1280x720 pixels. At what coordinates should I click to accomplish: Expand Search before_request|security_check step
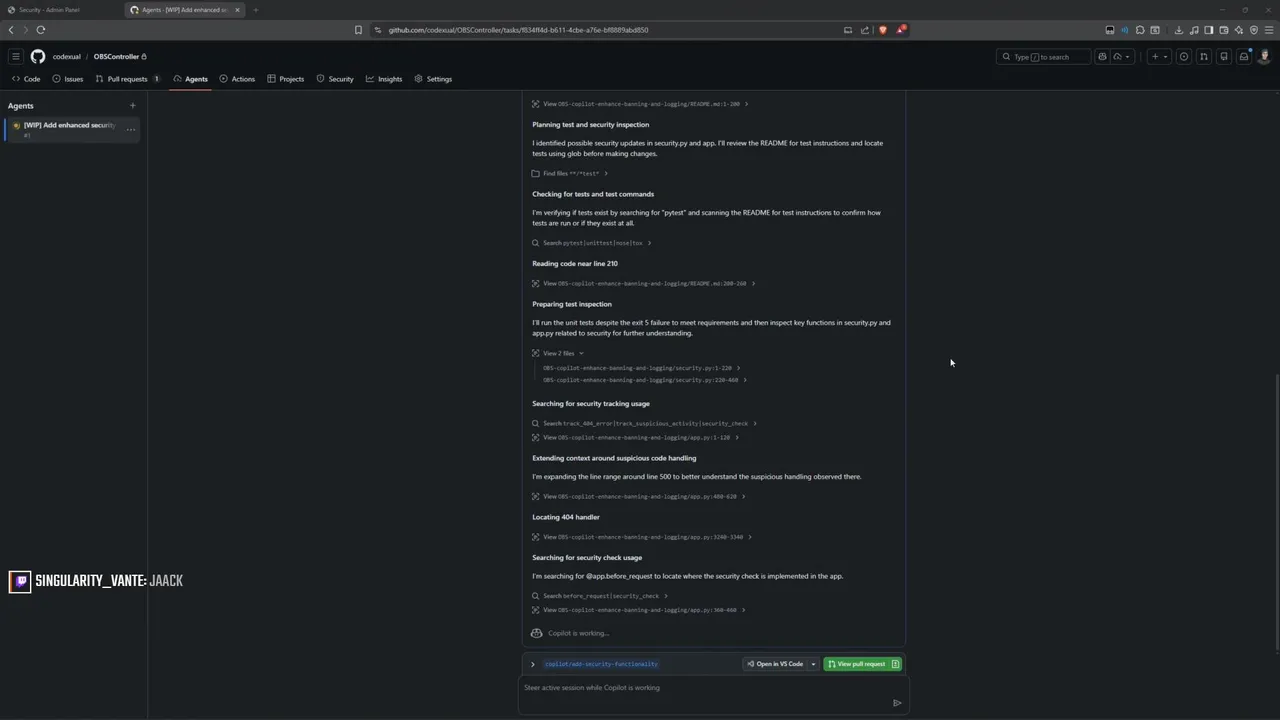pos(600,596)
